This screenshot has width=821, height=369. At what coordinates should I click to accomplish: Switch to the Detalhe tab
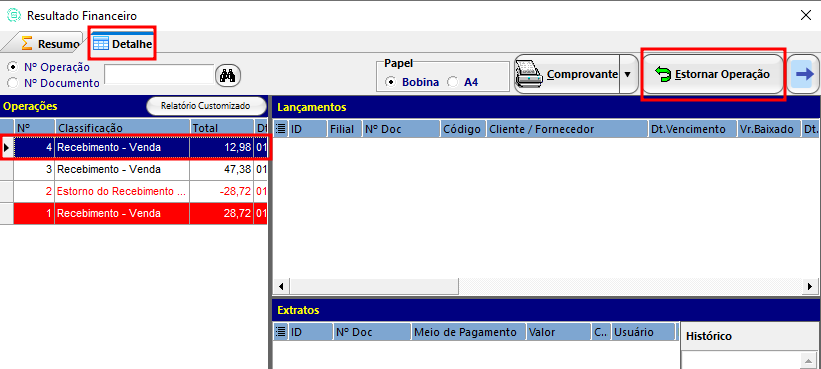coord(123,44)
